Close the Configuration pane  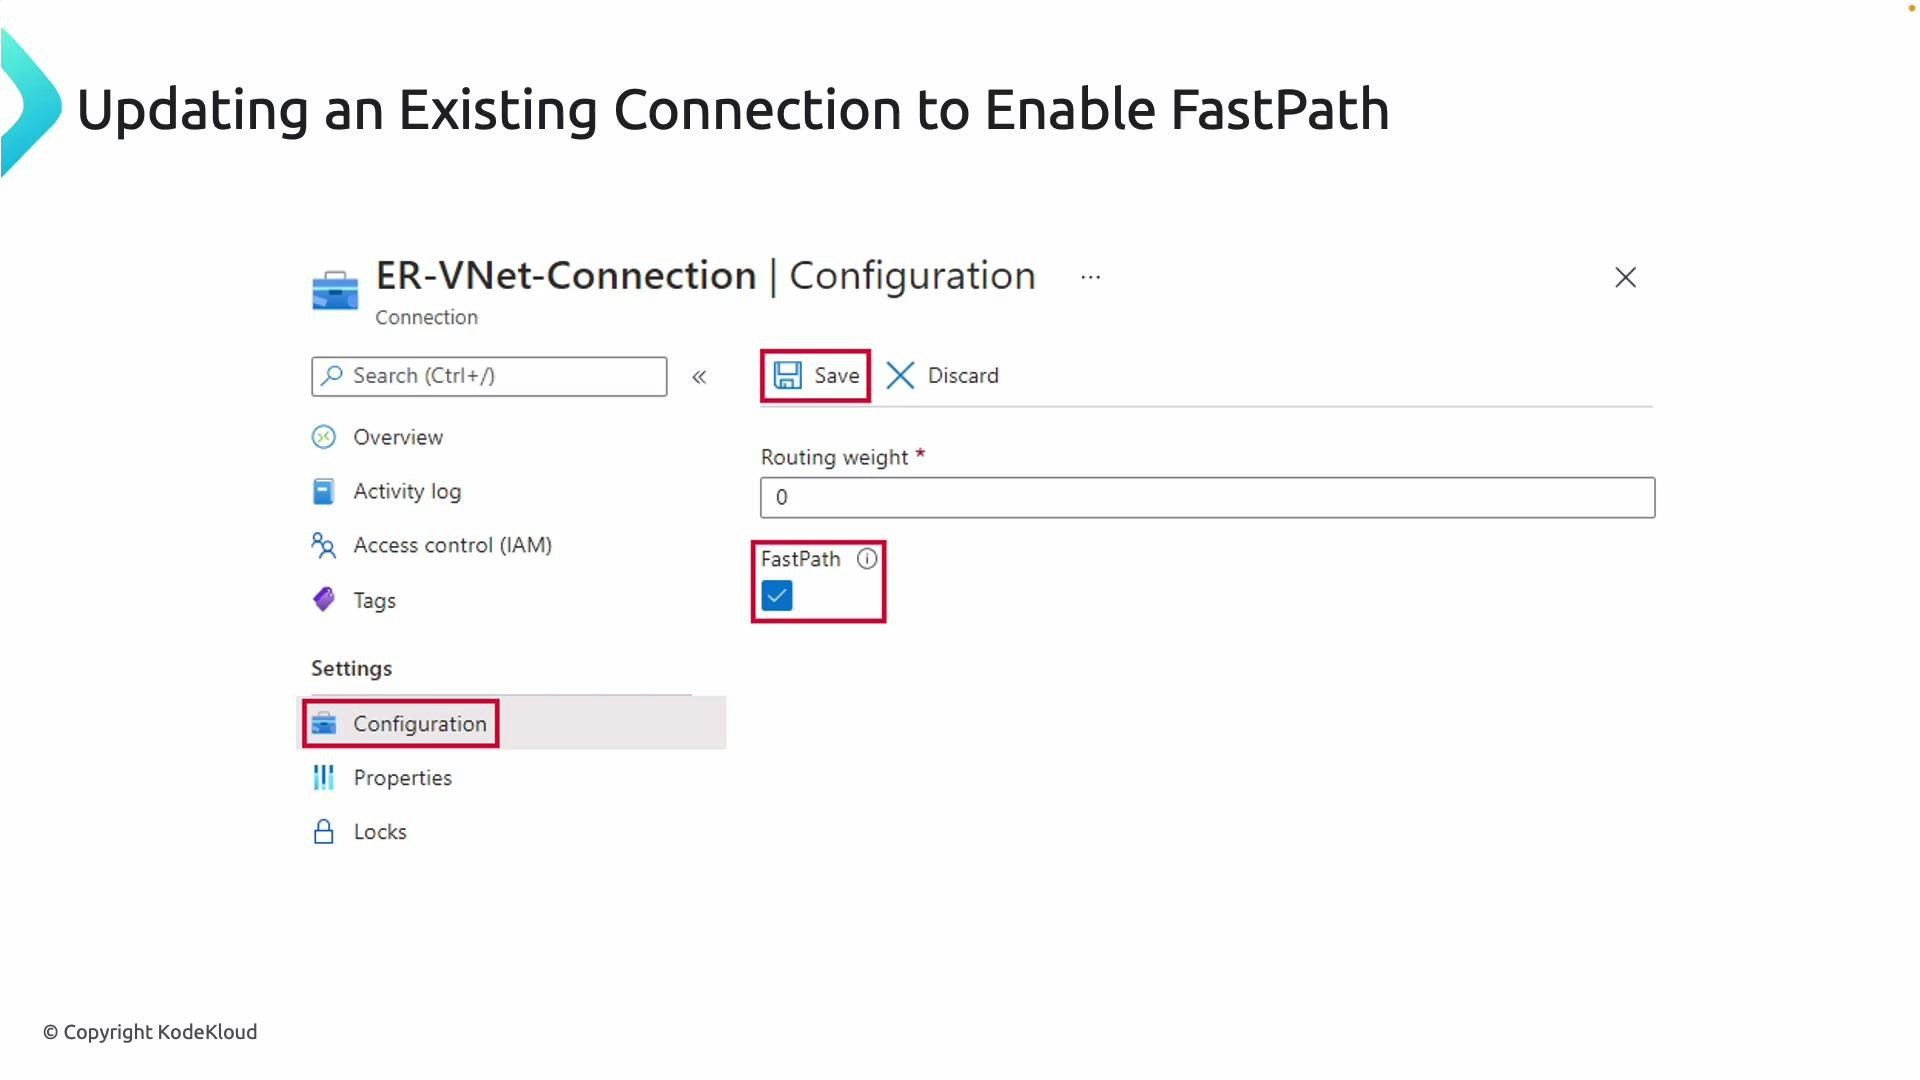click(x=1625, y=277)
